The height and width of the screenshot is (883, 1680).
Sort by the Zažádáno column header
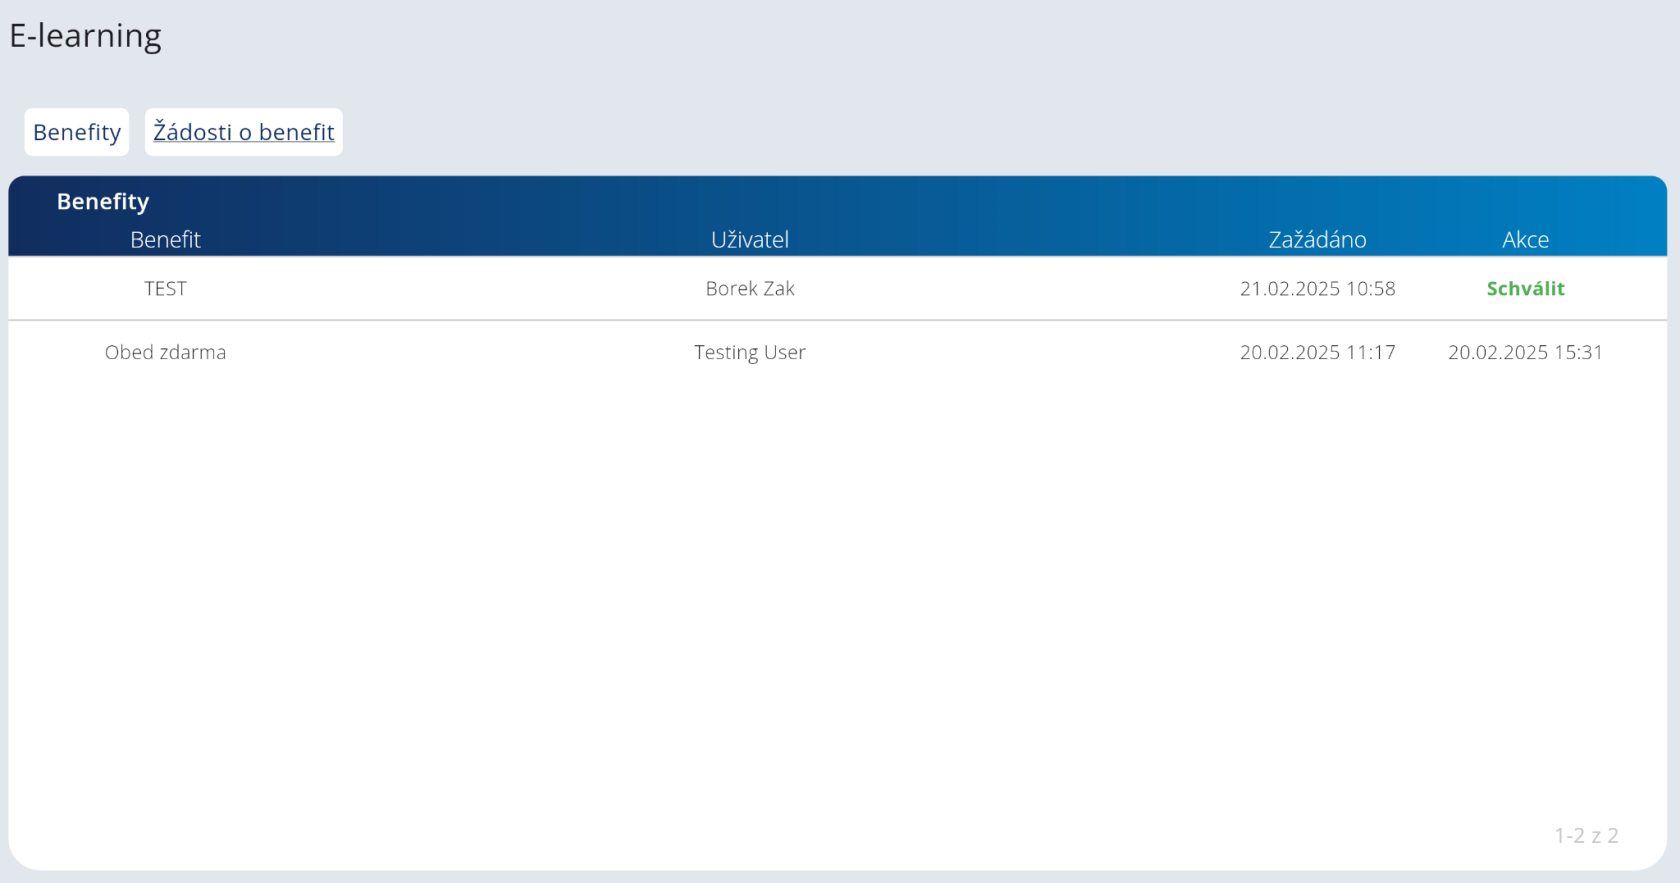[1317, 240]
